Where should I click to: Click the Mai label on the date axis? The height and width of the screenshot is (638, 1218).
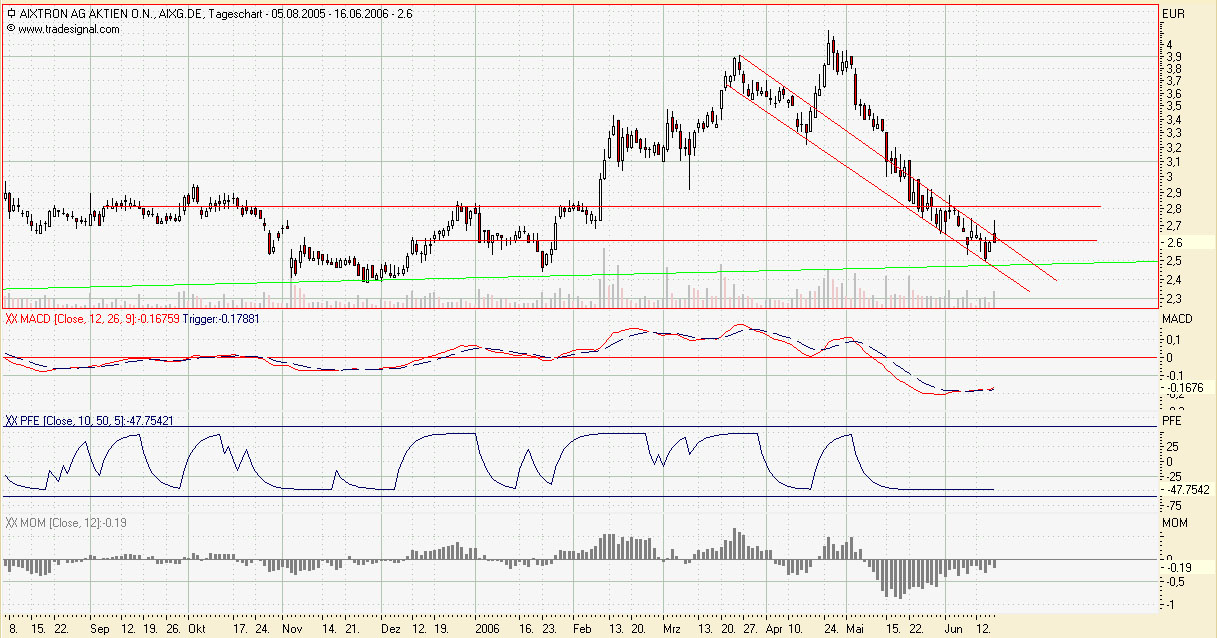point(853,630)
